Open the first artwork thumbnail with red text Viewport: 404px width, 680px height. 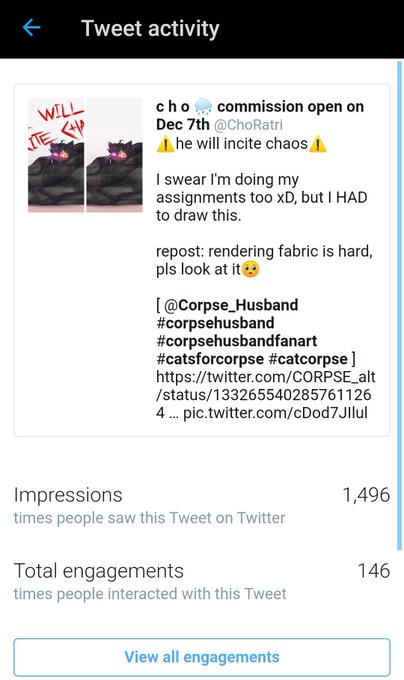[56, 155]
